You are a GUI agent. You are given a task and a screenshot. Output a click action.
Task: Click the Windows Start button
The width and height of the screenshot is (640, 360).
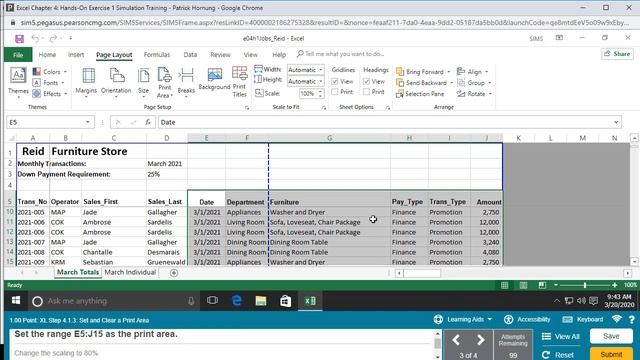pyautogui.click(x=16, y=301)
